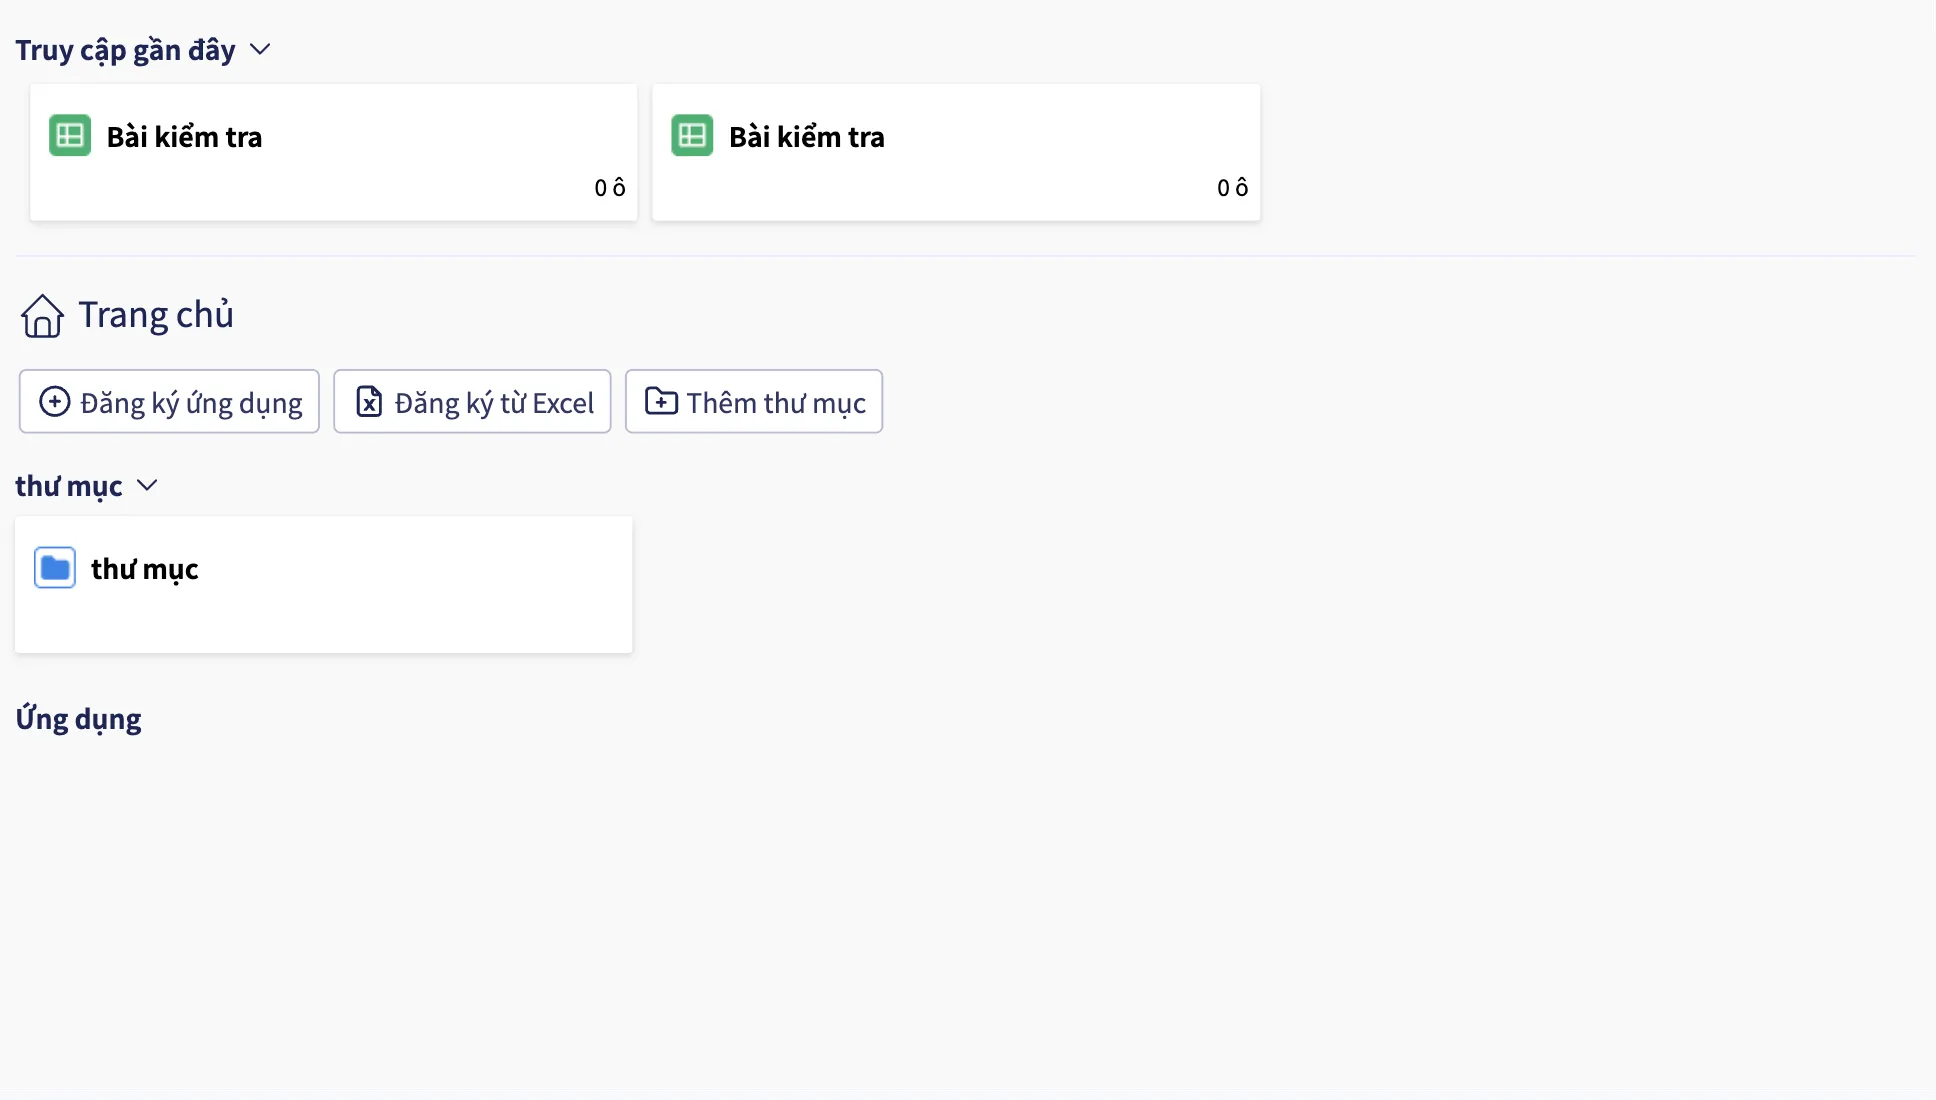Collapse the Truy cập gần đây section via its chevron
1936x1100 pixels.
(260, 50)
